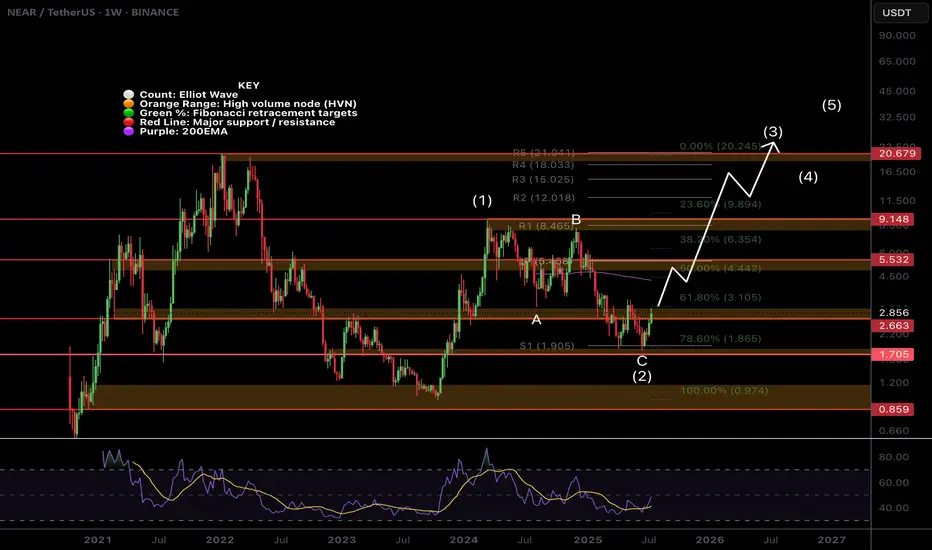Click the 45.000 price axis value

(x=897, y=91)
